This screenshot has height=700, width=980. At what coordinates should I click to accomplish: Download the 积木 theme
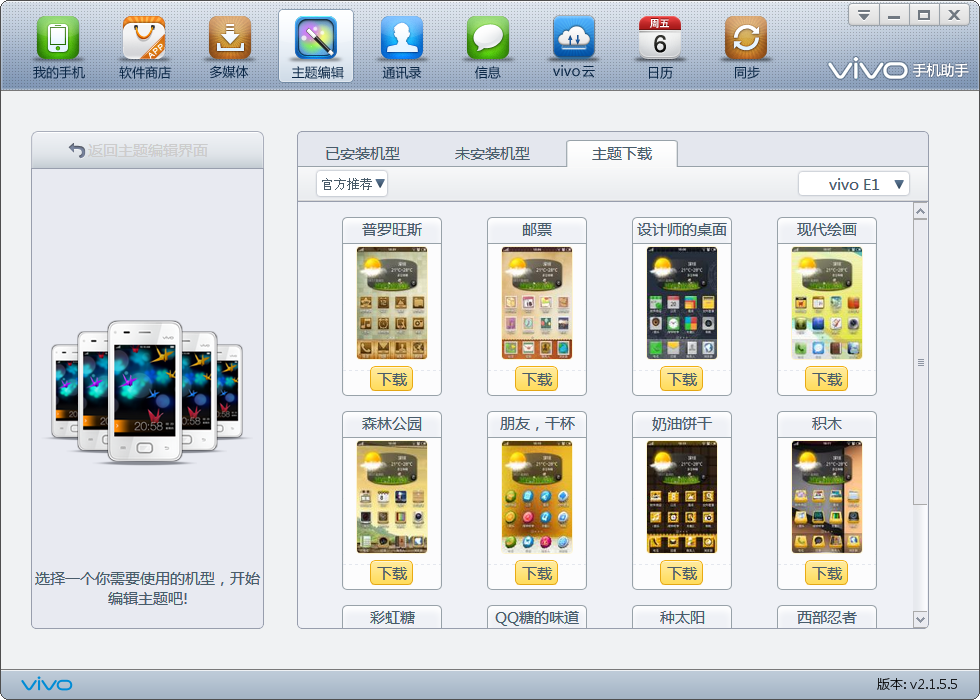(x=827, y=574)
